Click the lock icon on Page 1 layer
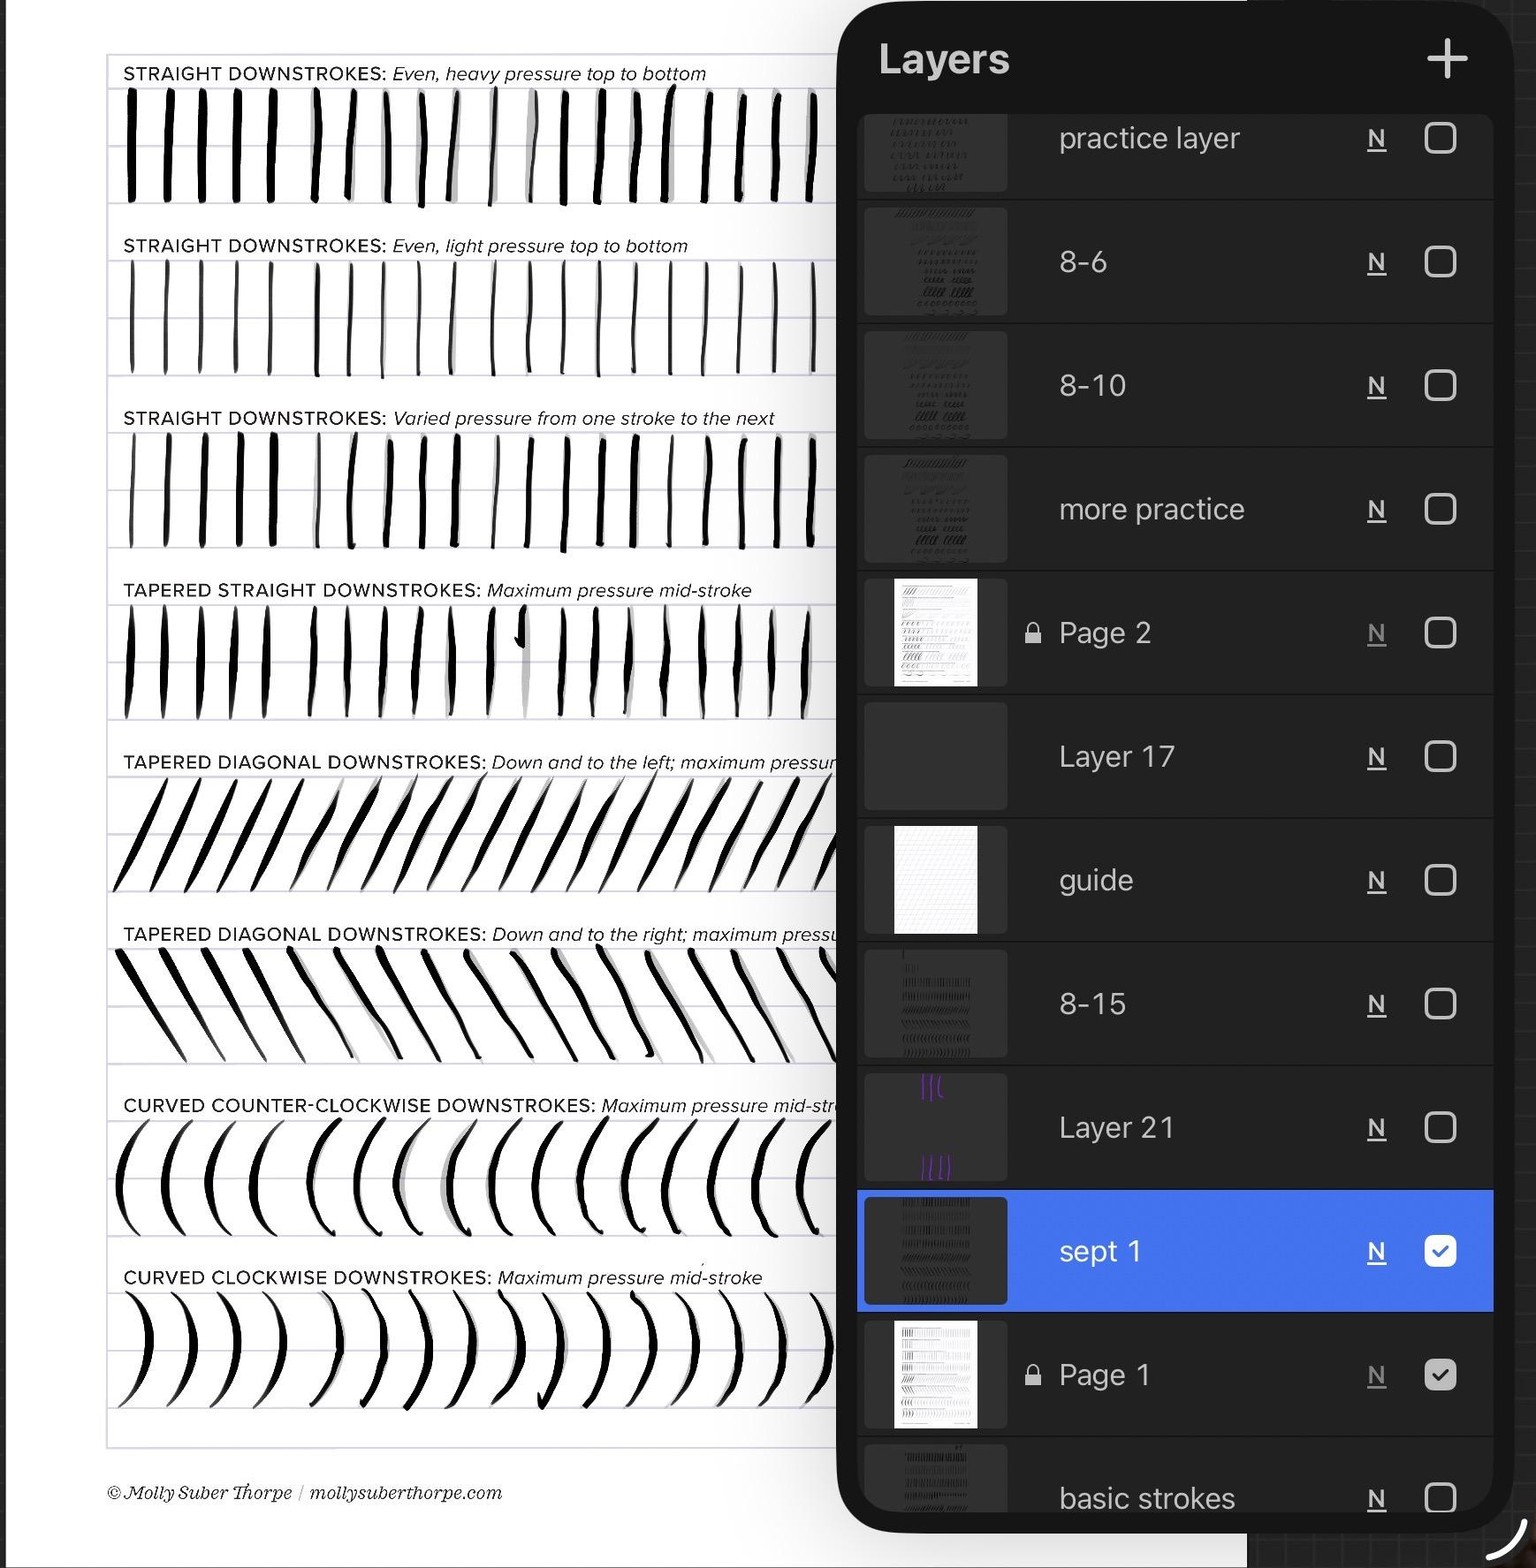This screenshot has height=1568, width=1536. (x=1033, y=1375)
